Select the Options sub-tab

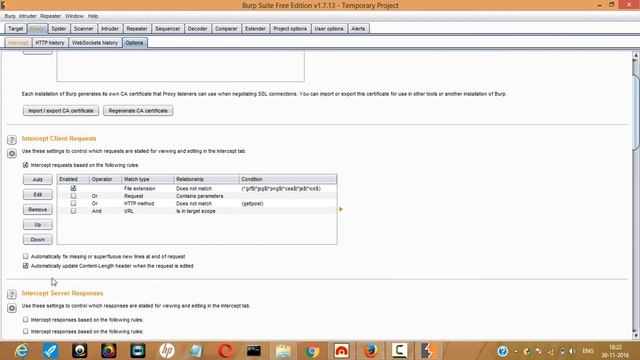134,42
